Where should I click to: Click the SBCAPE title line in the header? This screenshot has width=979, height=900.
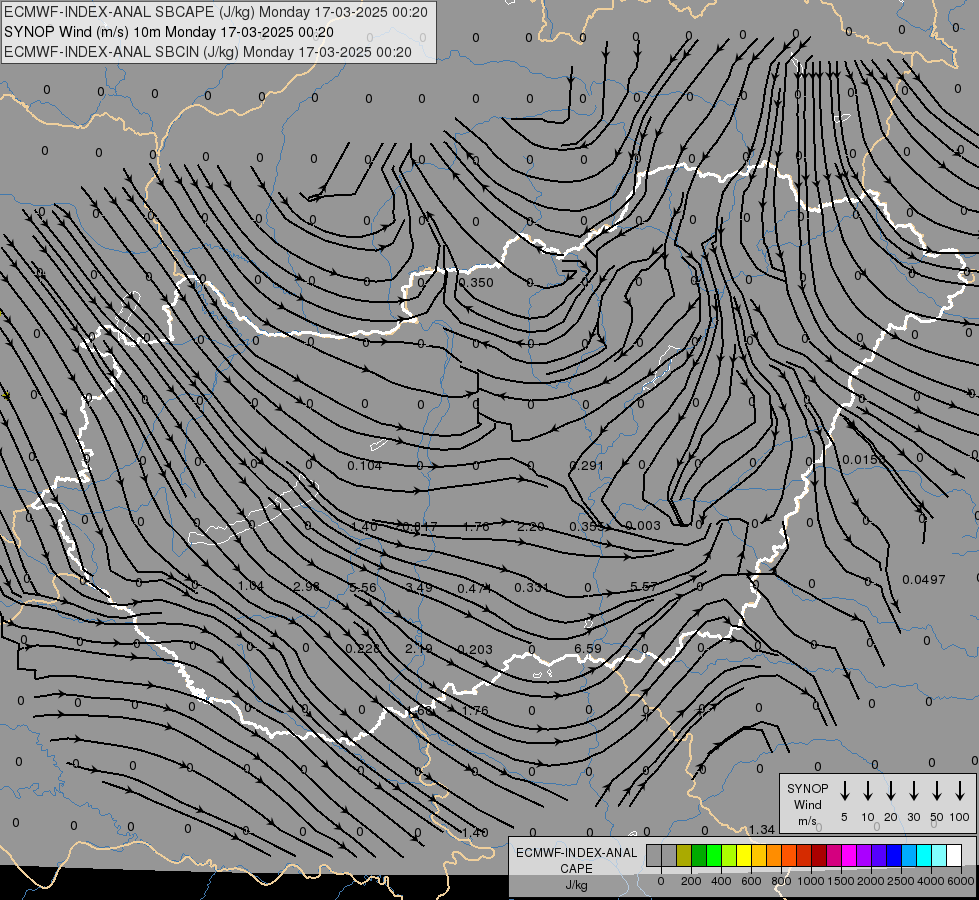coord(216,12)
